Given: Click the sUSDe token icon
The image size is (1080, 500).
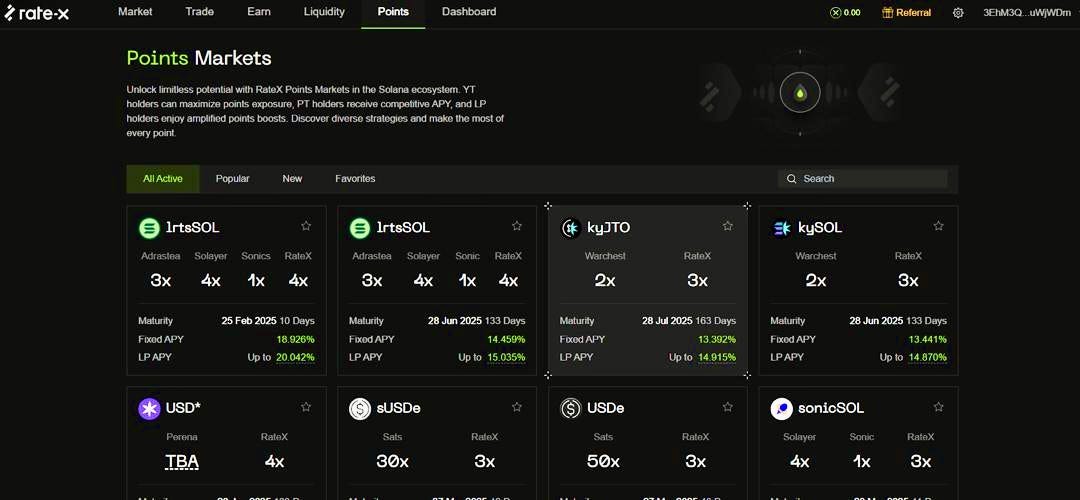Looking at the screenshot, I should [x=360, y=408].
